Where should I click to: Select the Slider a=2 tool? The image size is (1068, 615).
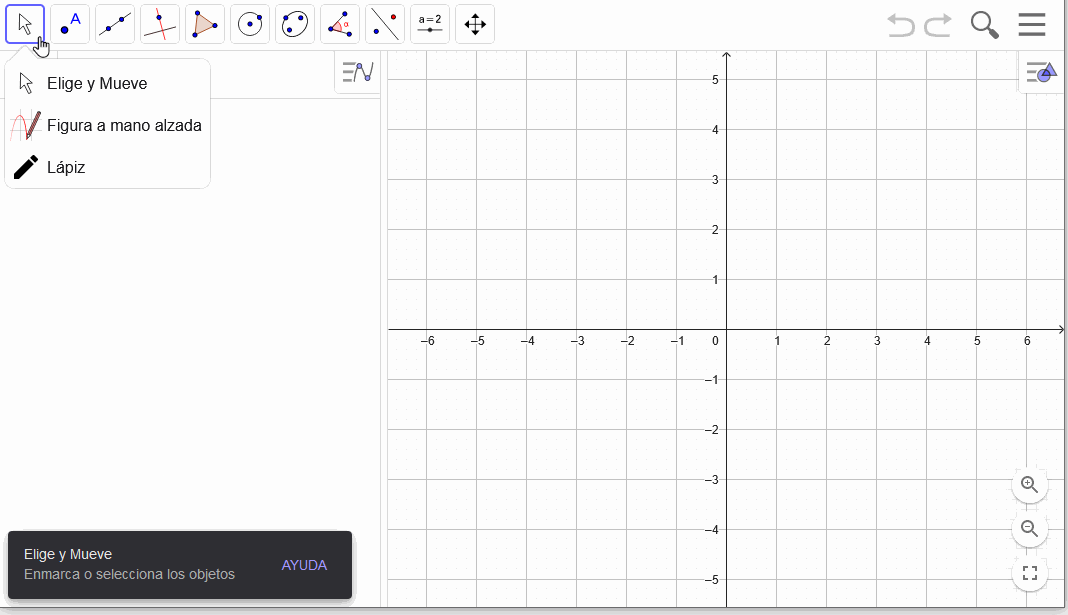point(430,24)
